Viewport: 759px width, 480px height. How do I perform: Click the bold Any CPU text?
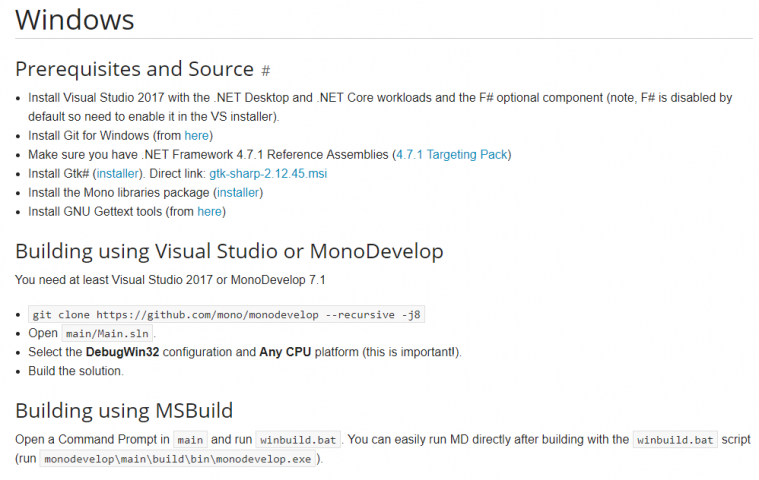tap(285, 352)
